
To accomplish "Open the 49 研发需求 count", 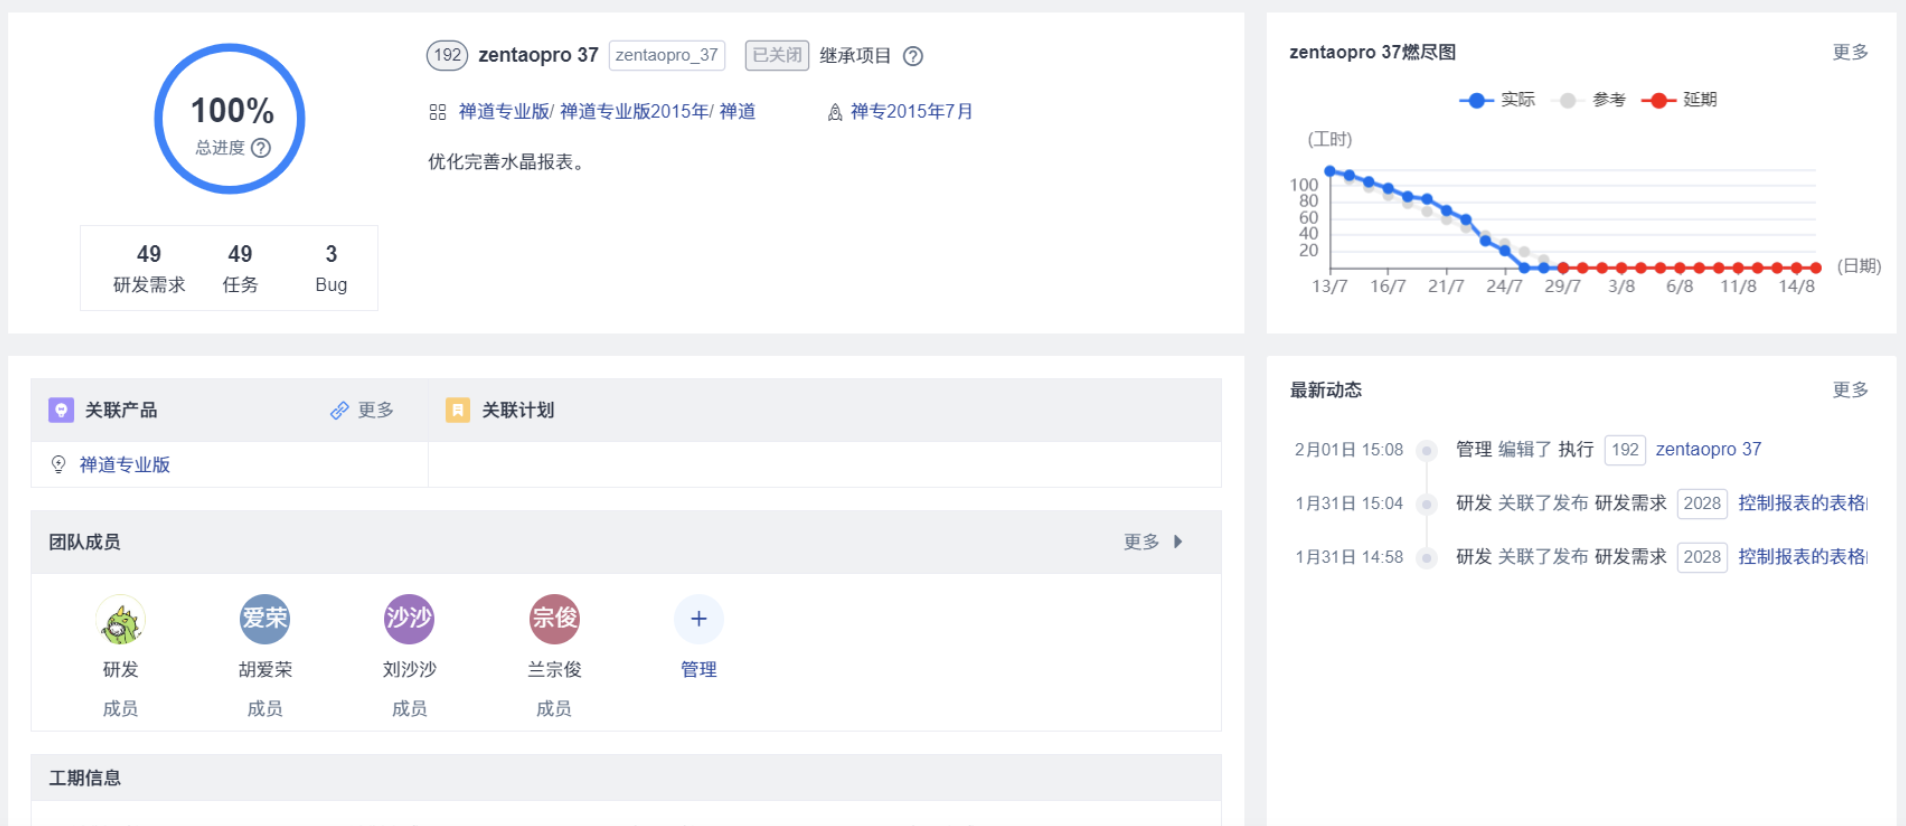I will (149, 268).
